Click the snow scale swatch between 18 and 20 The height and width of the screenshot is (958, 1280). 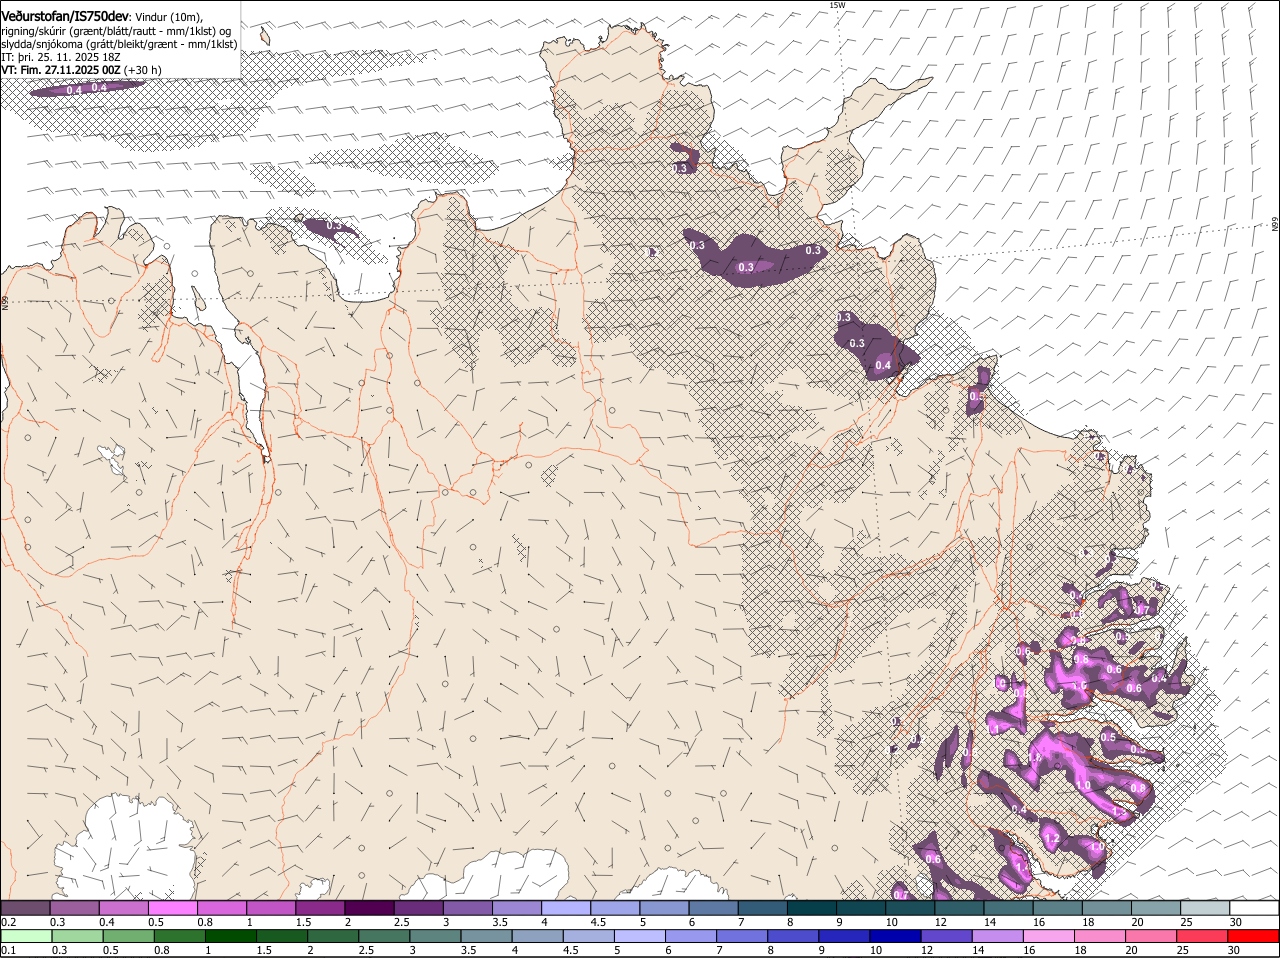[1106, 908]
